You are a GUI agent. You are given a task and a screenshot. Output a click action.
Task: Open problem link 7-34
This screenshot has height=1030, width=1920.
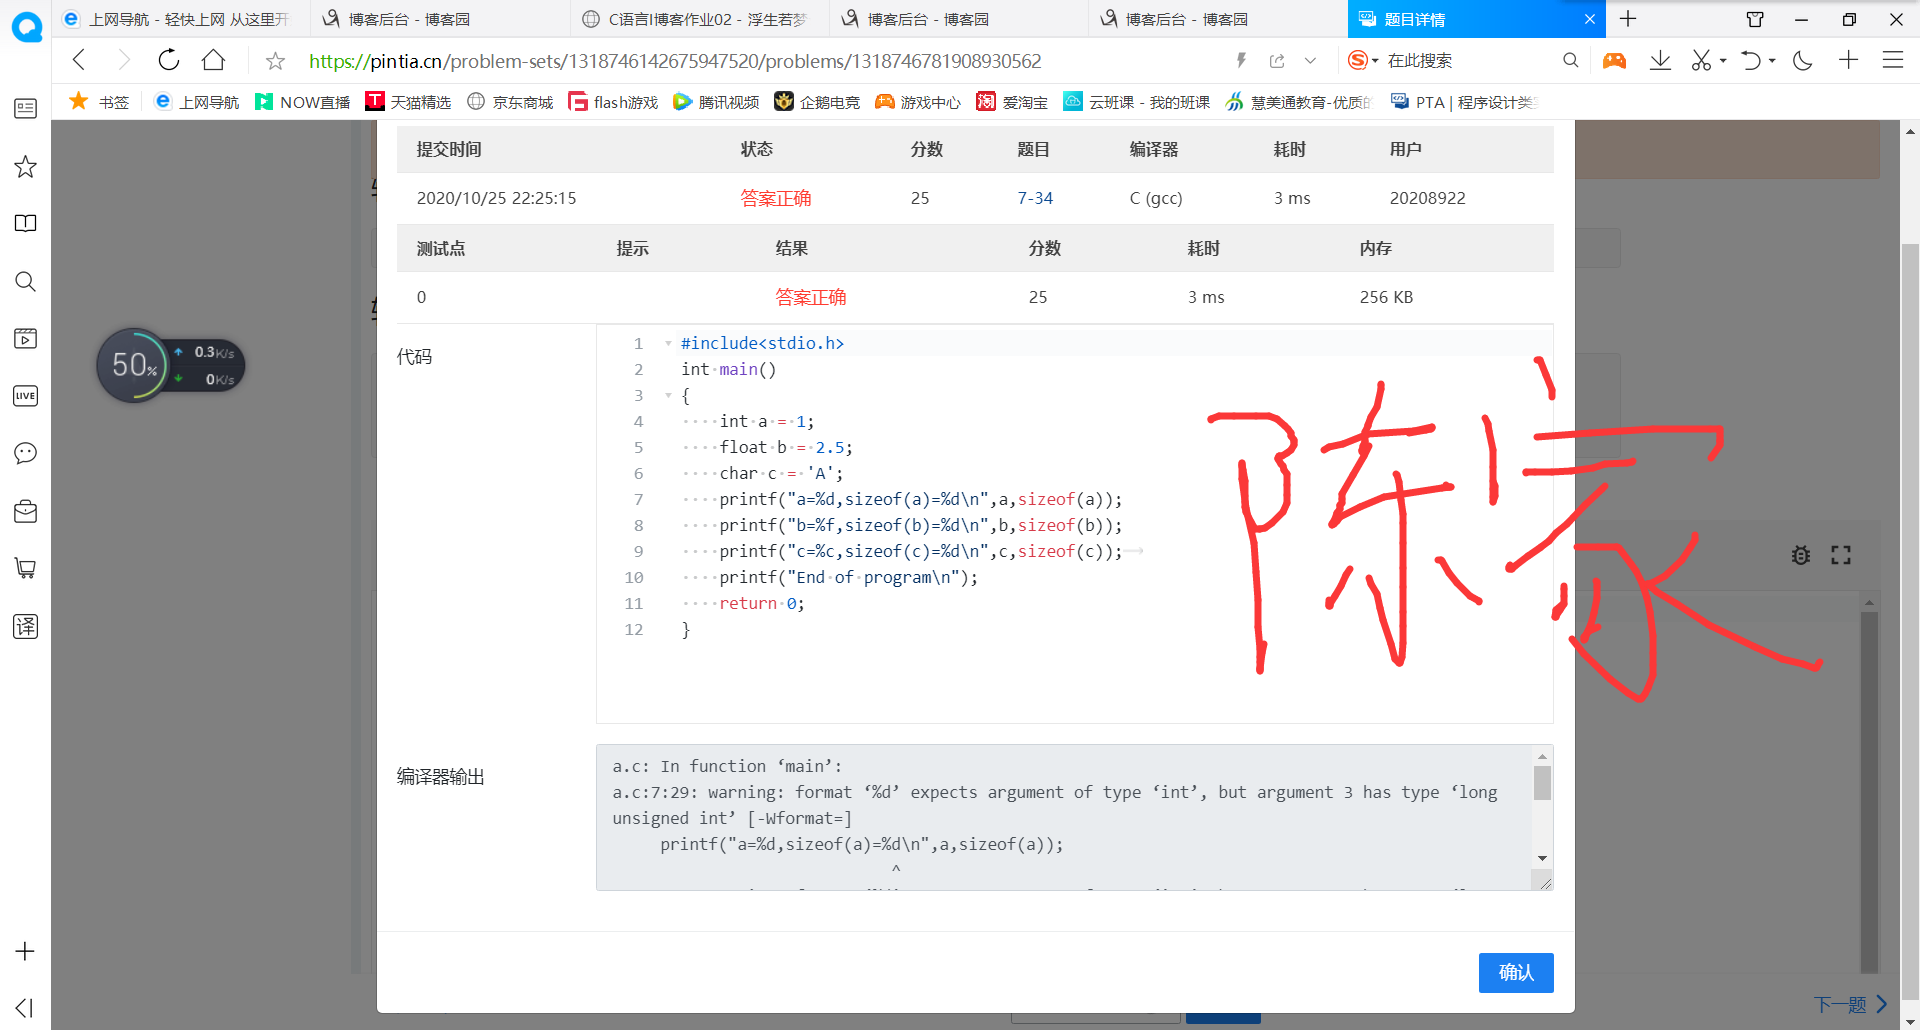coord(1035,198)
